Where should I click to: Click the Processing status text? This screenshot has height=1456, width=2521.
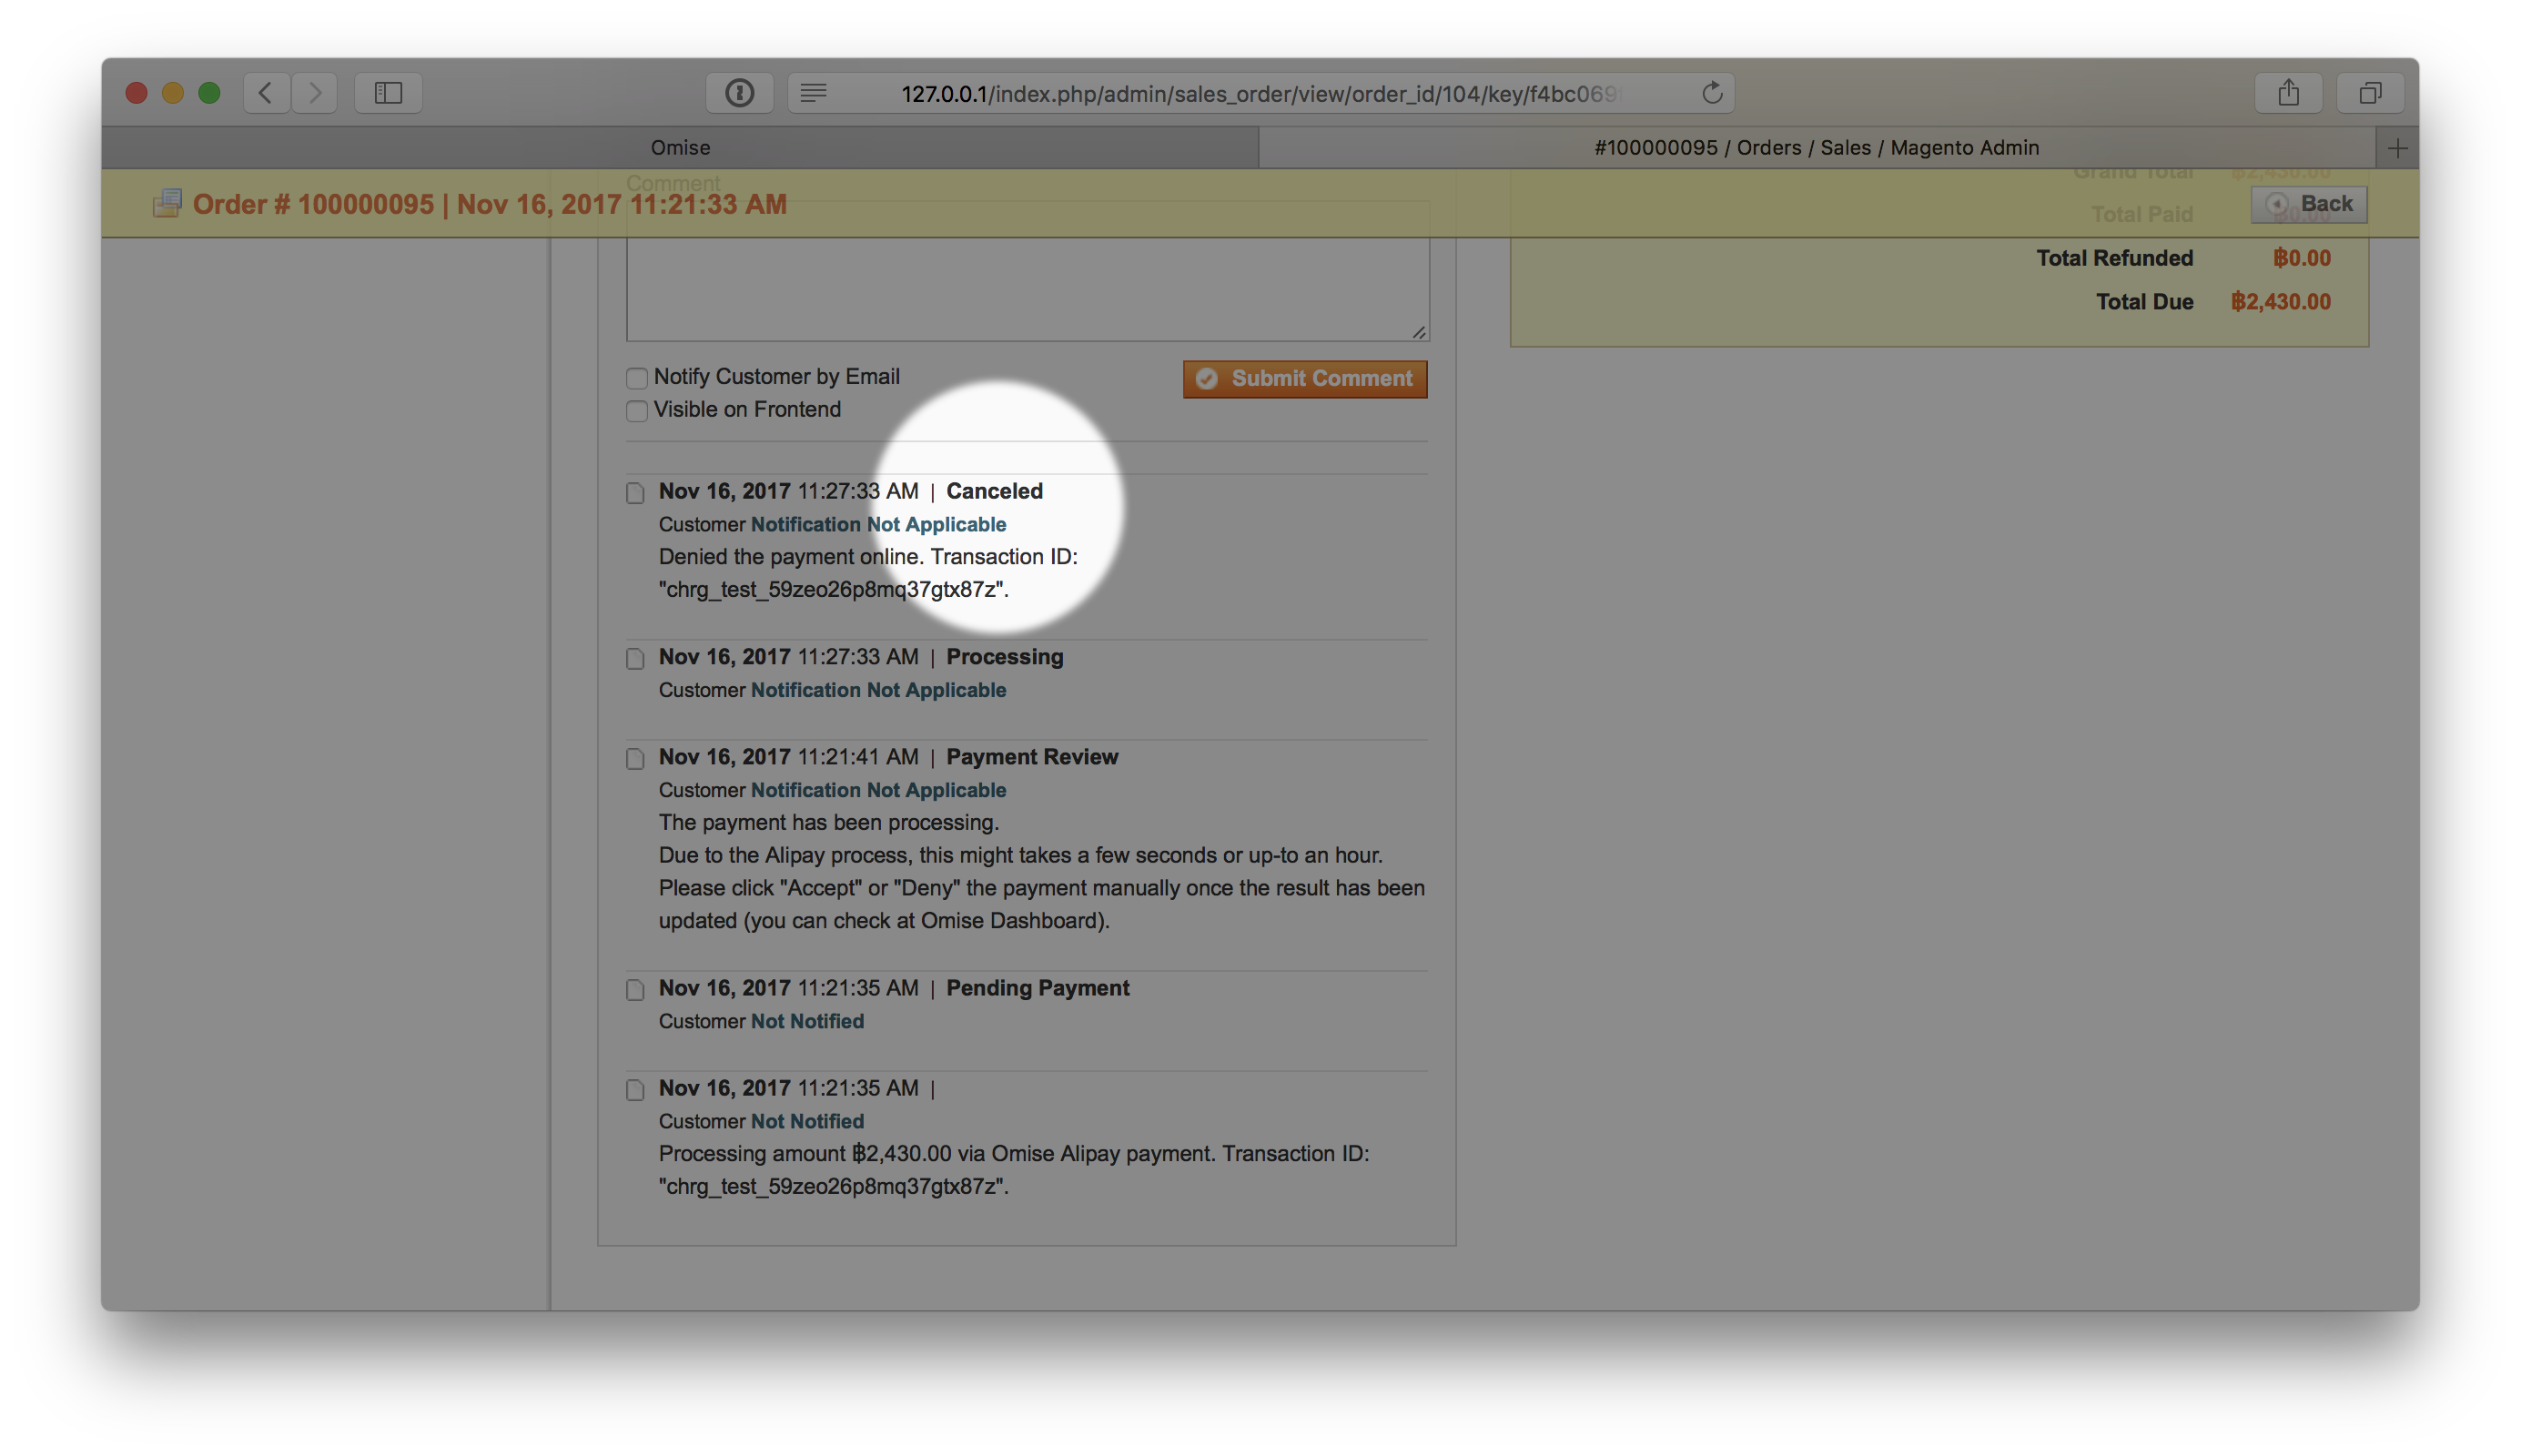1004,657
